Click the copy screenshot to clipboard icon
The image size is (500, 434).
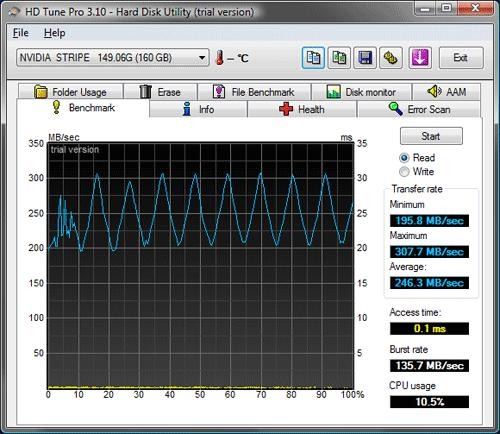point(339,58)
